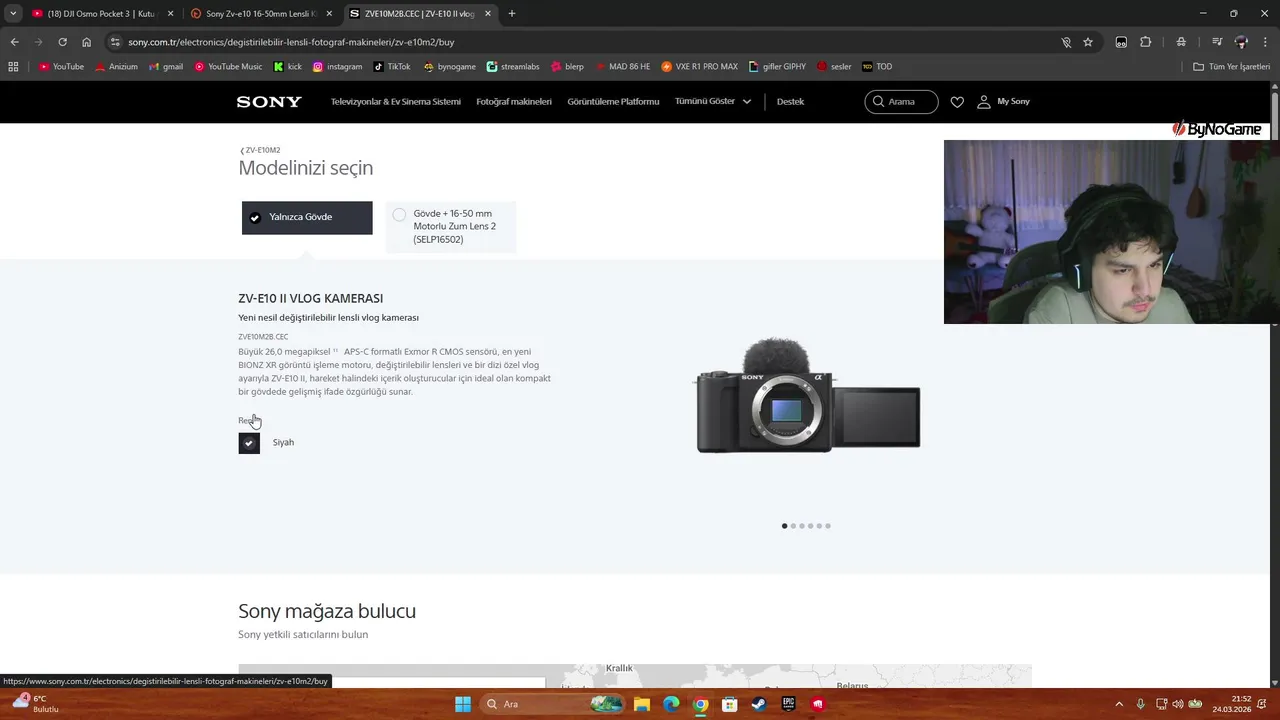
Task: Toggle the Siyah color checkbox
Action: point(249,442)
